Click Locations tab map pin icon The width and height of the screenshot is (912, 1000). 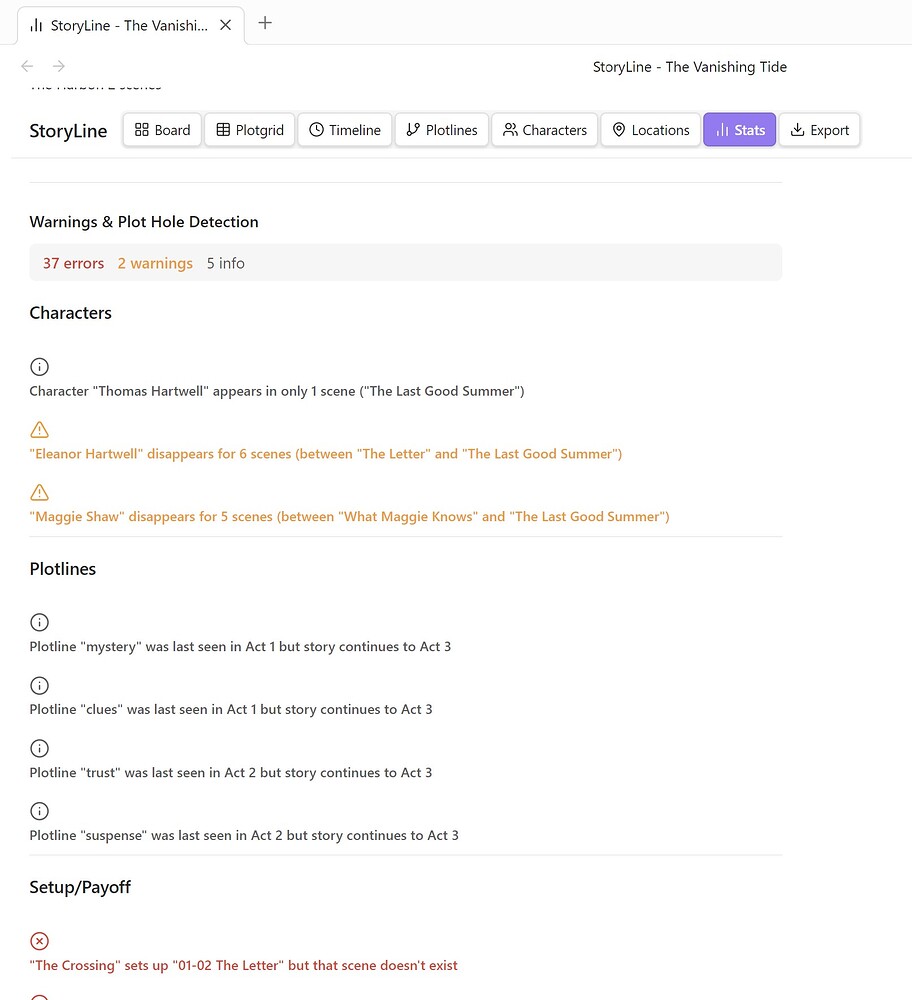(x=619, y=129)
